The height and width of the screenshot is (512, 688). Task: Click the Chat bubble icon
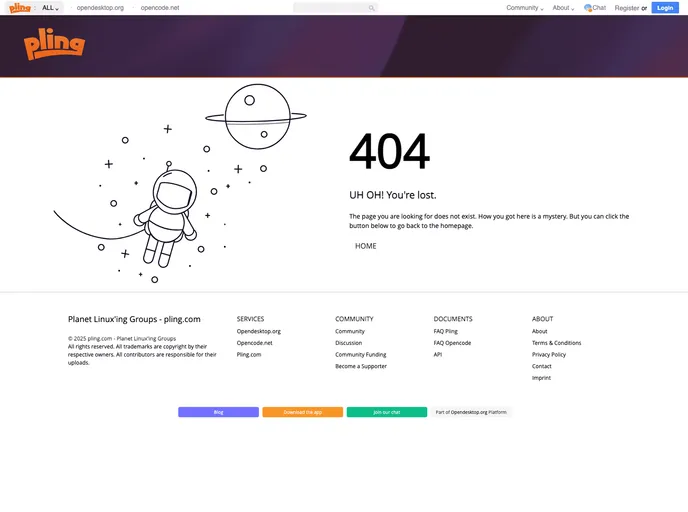[x=588, y=8]
